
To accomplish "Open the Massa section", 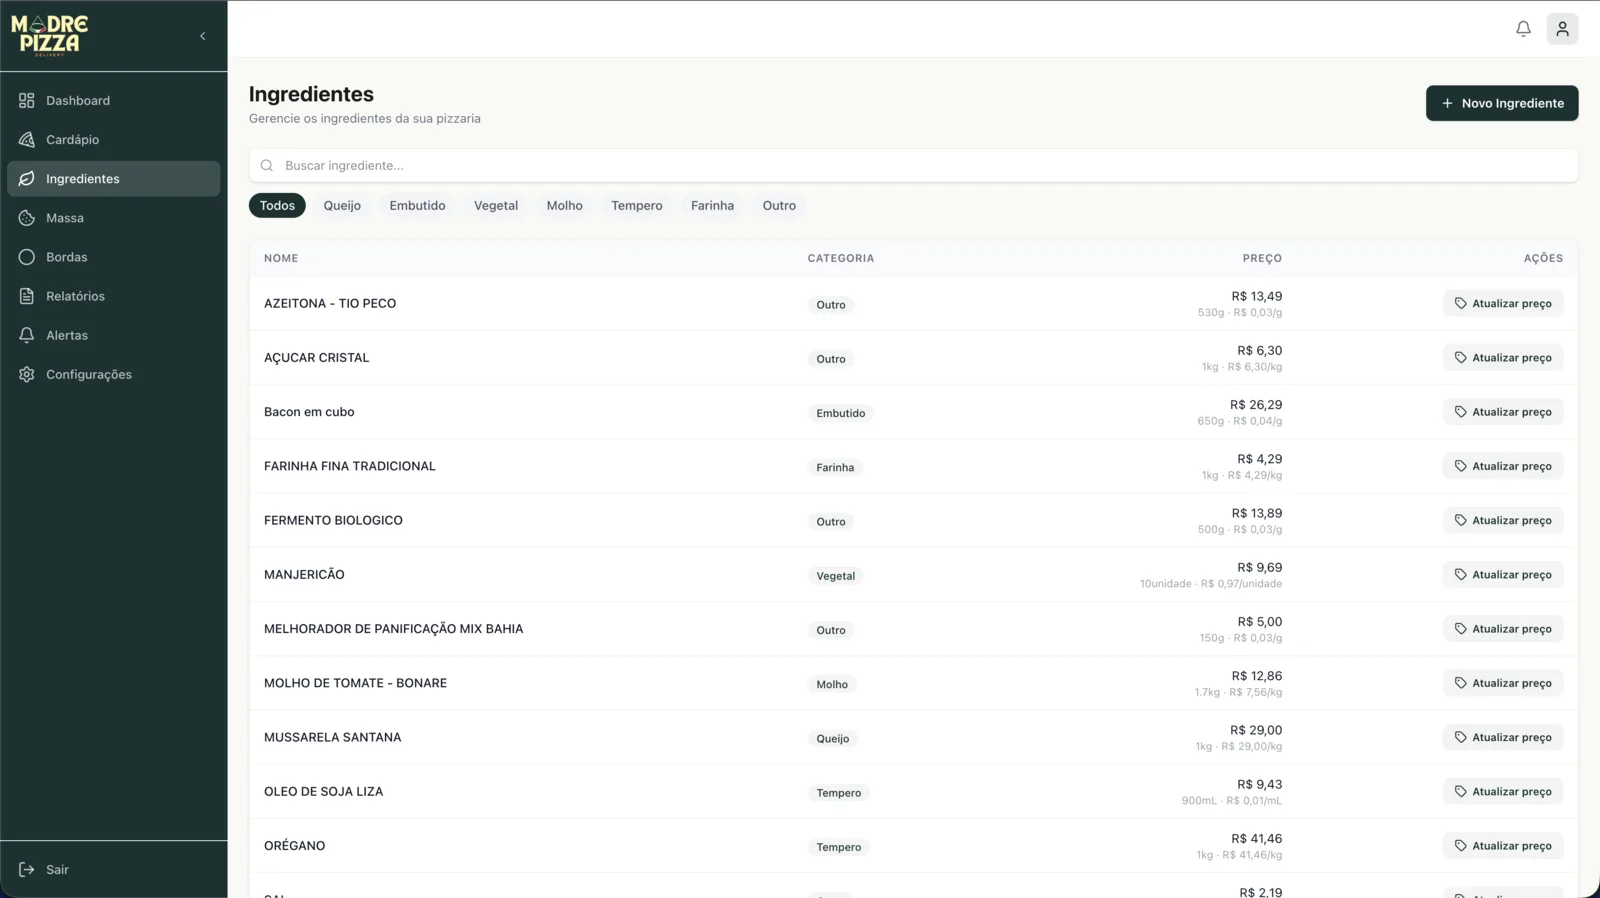I will [x=65, y=218].
